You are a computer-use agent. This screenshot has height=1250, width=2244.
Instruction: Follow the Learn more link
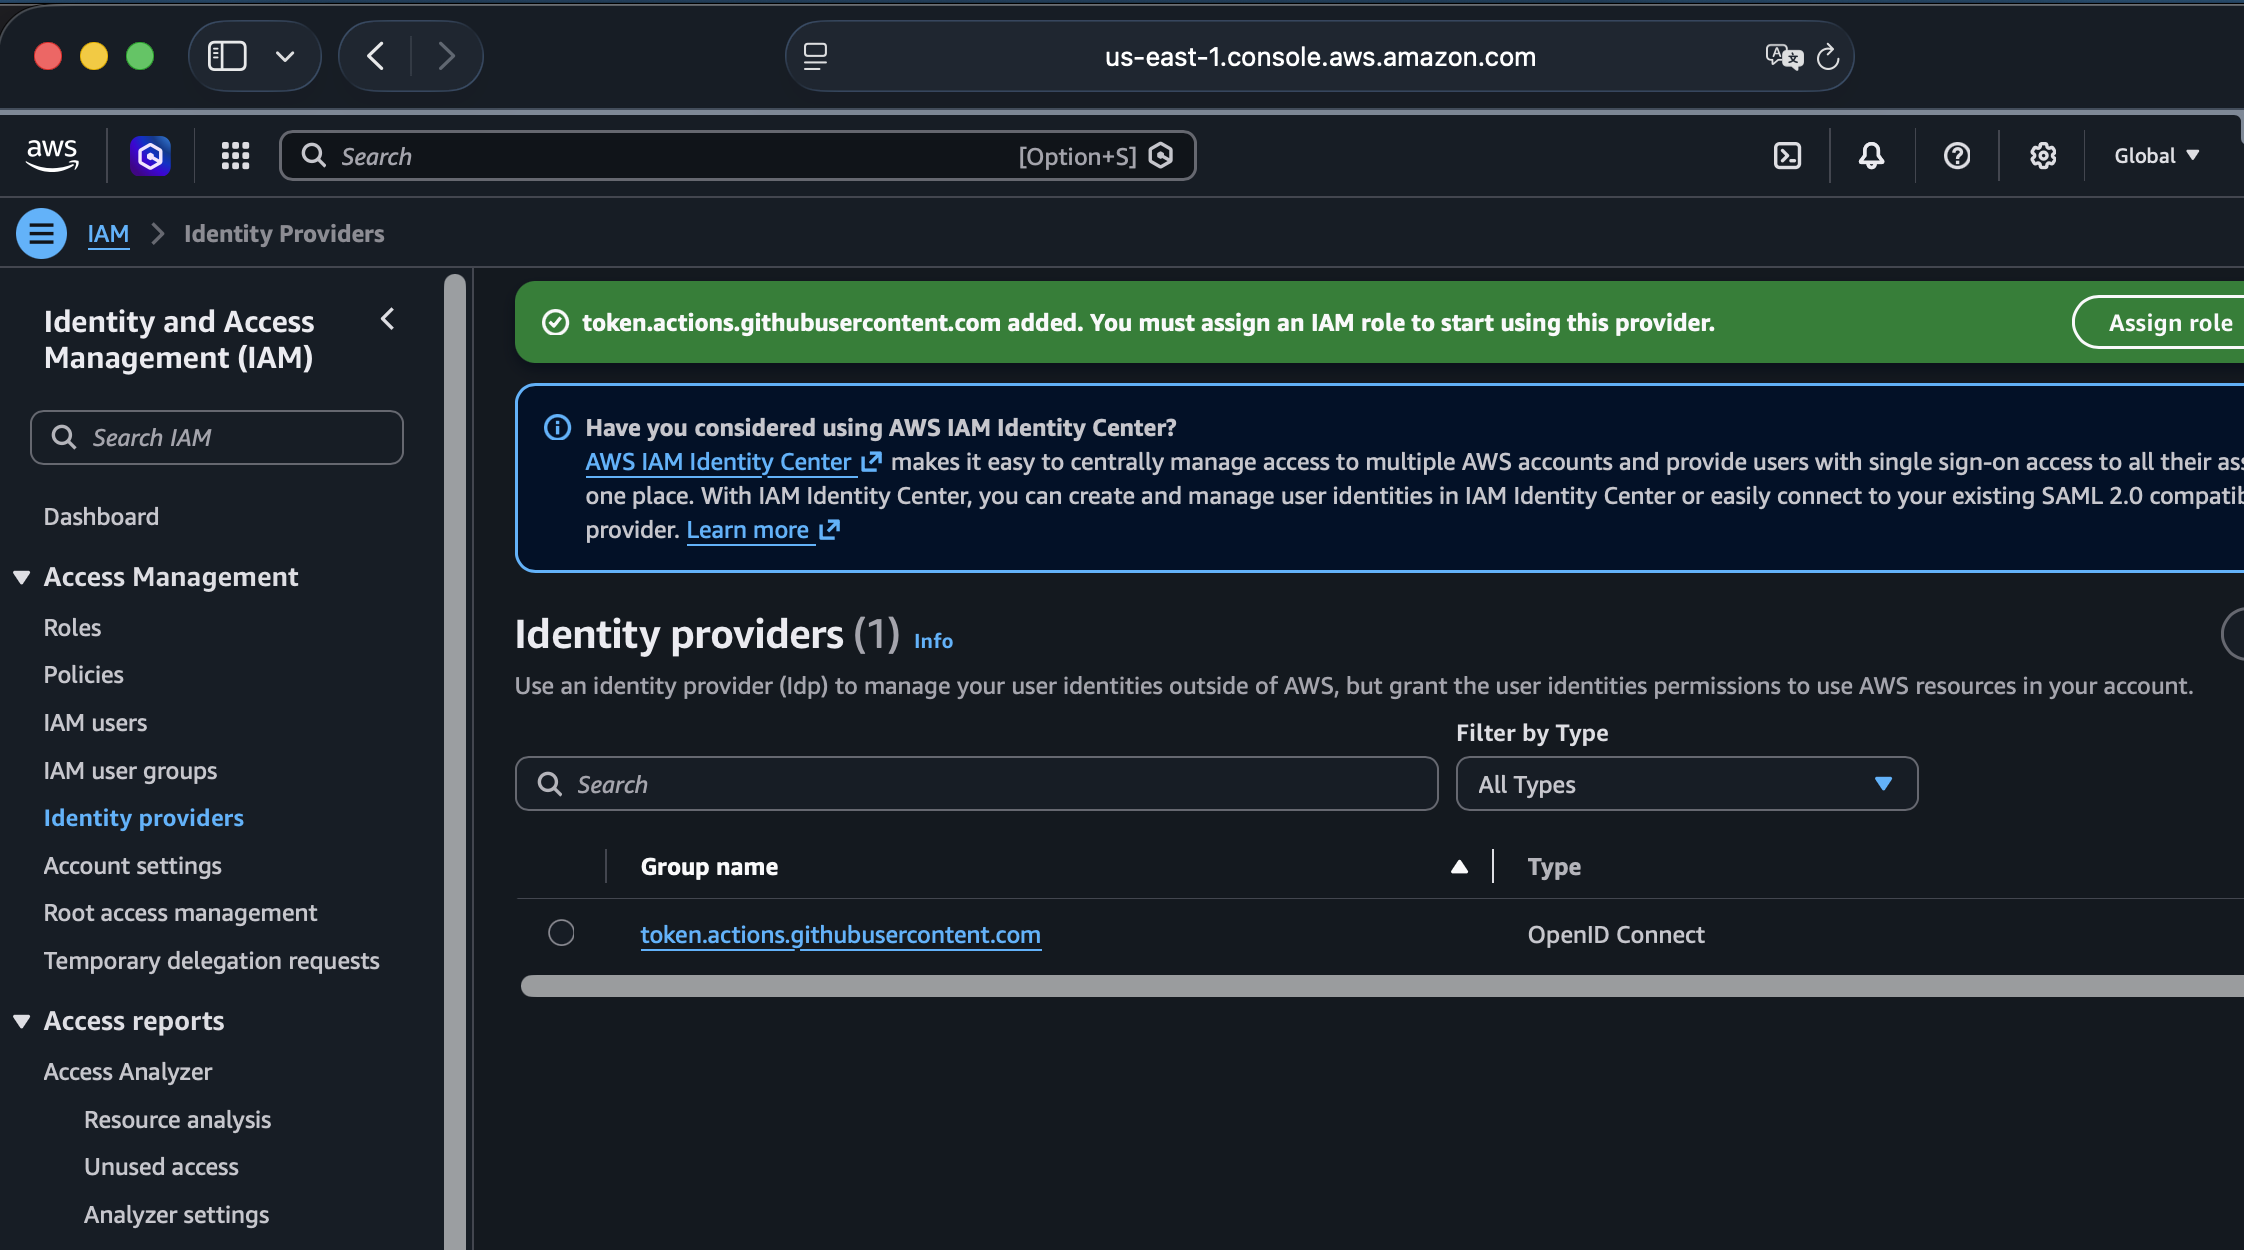(x=762, y=530)
